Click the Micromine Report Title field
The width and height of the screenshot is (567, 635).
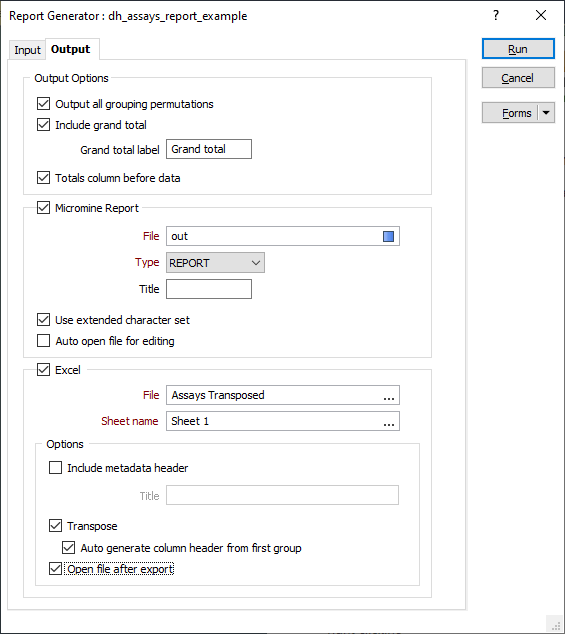coord(209,290)
